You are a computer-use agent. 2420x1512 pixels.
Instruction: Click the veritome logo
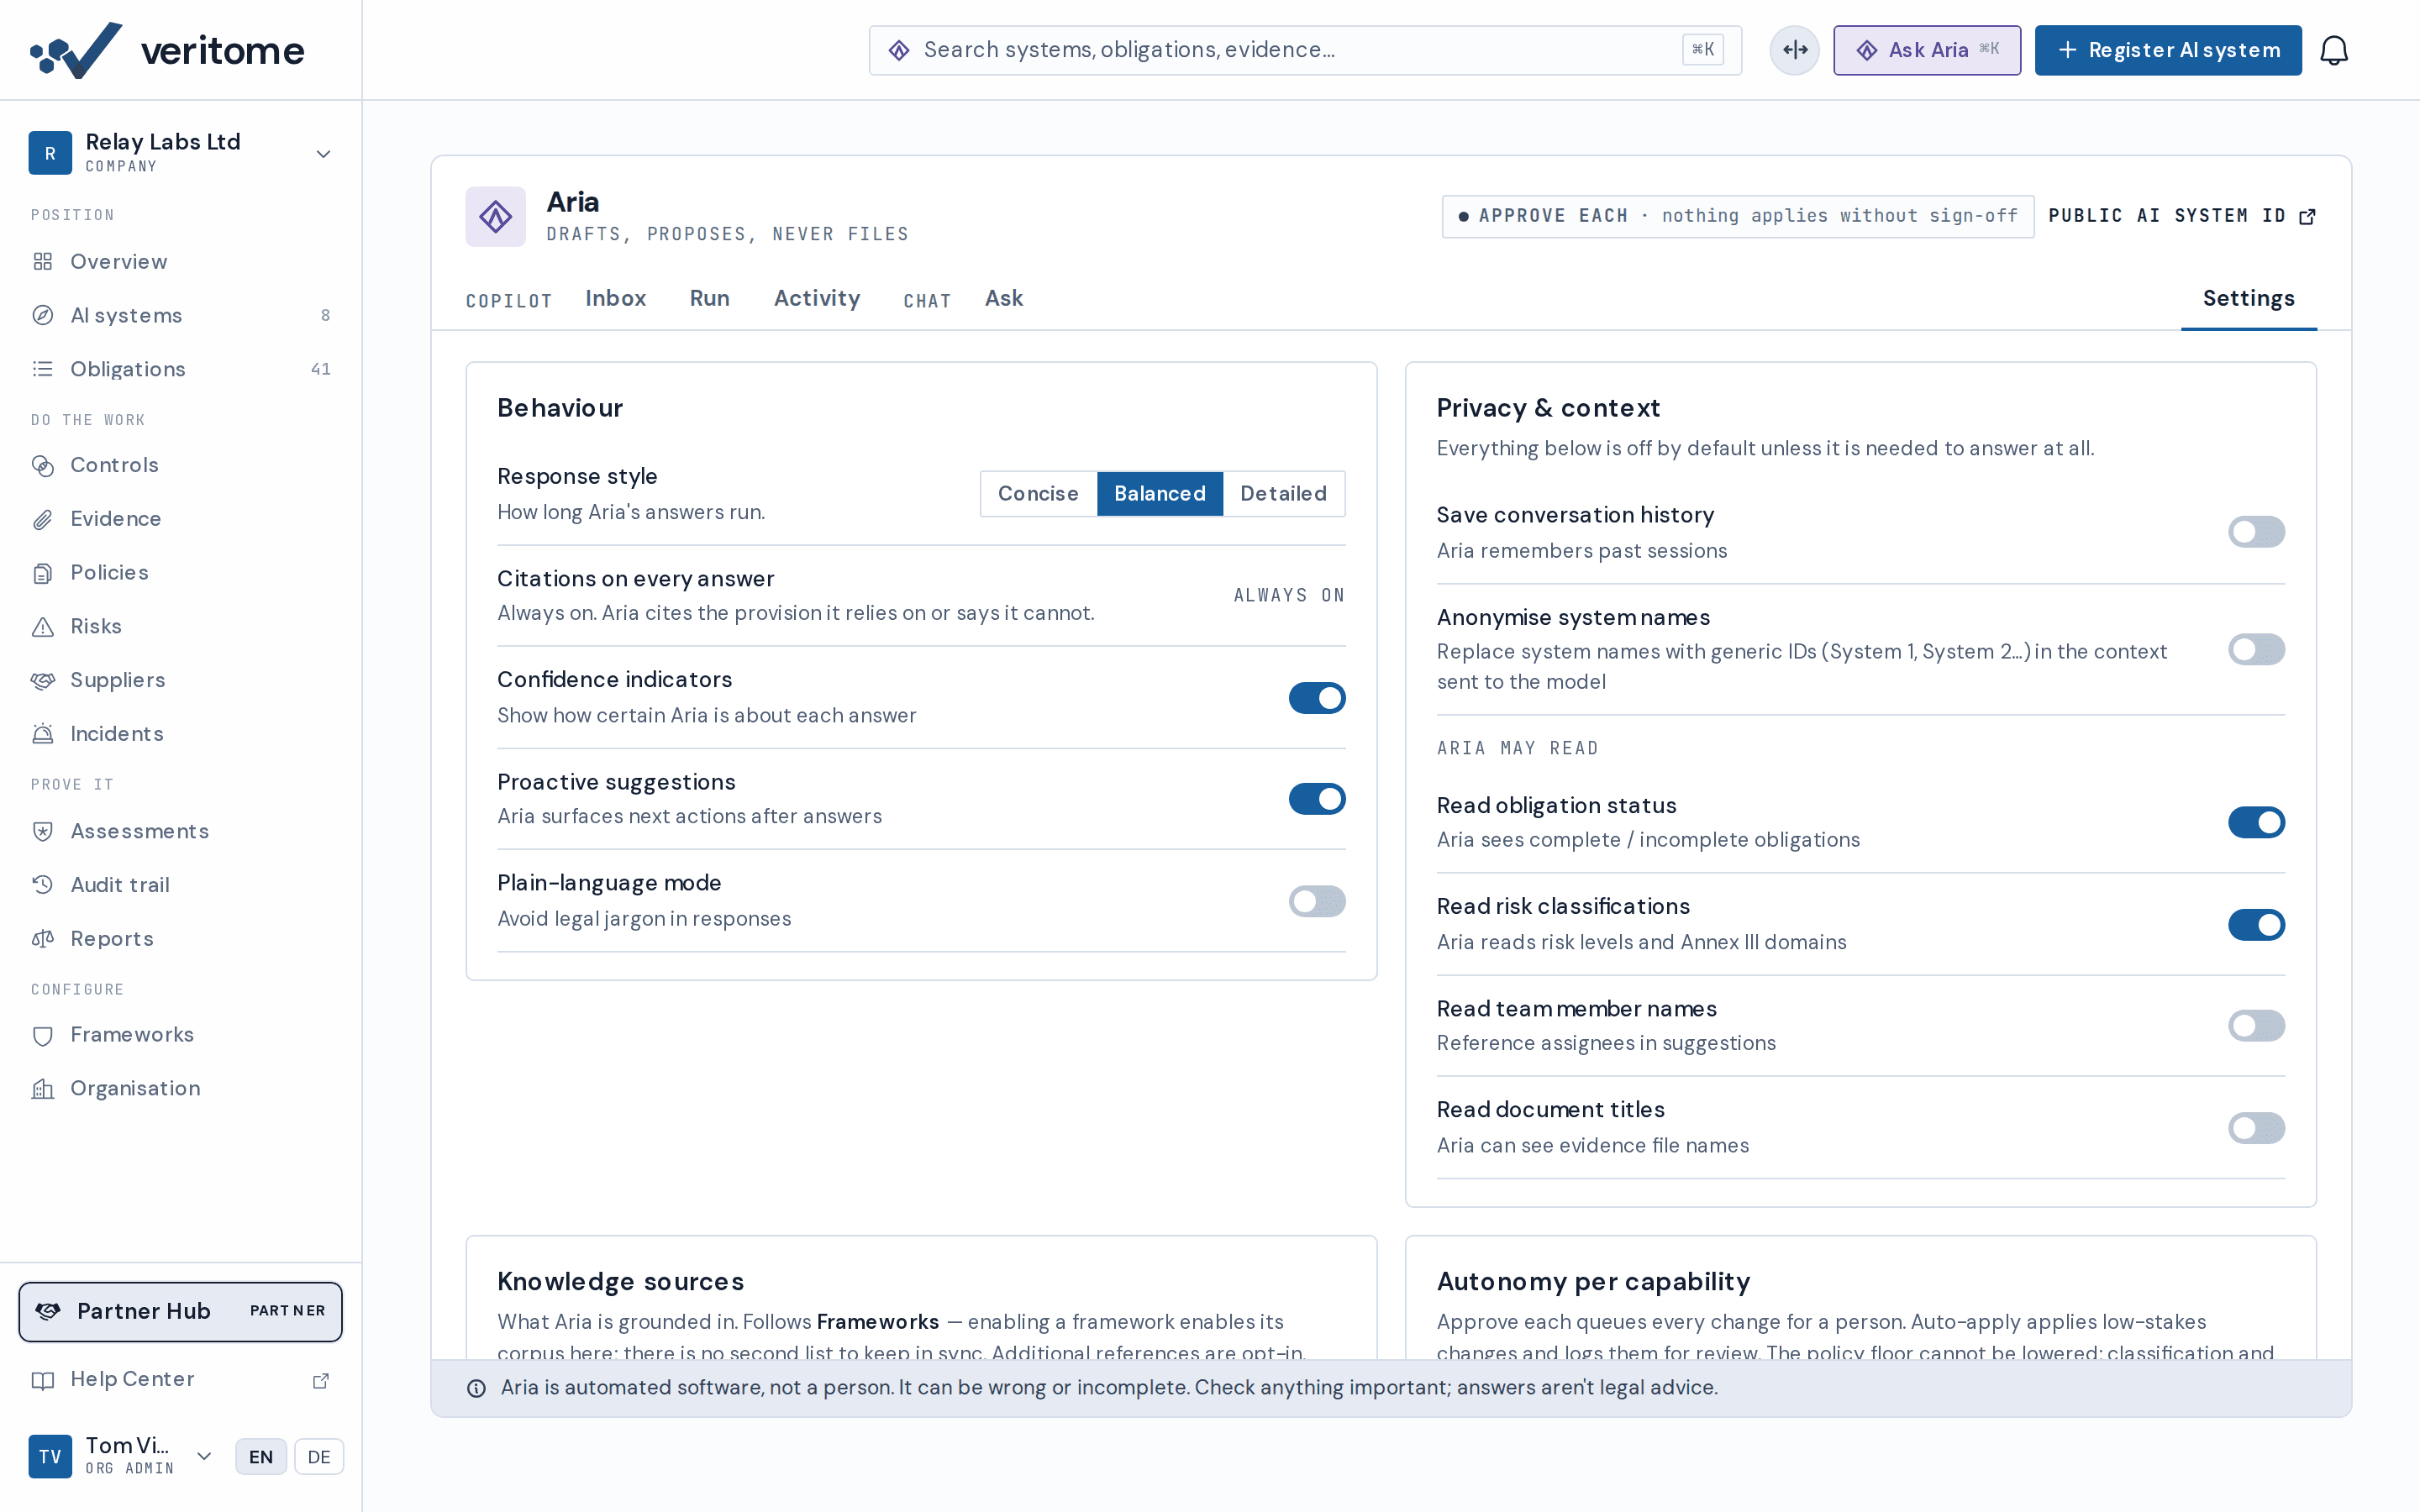167,50
